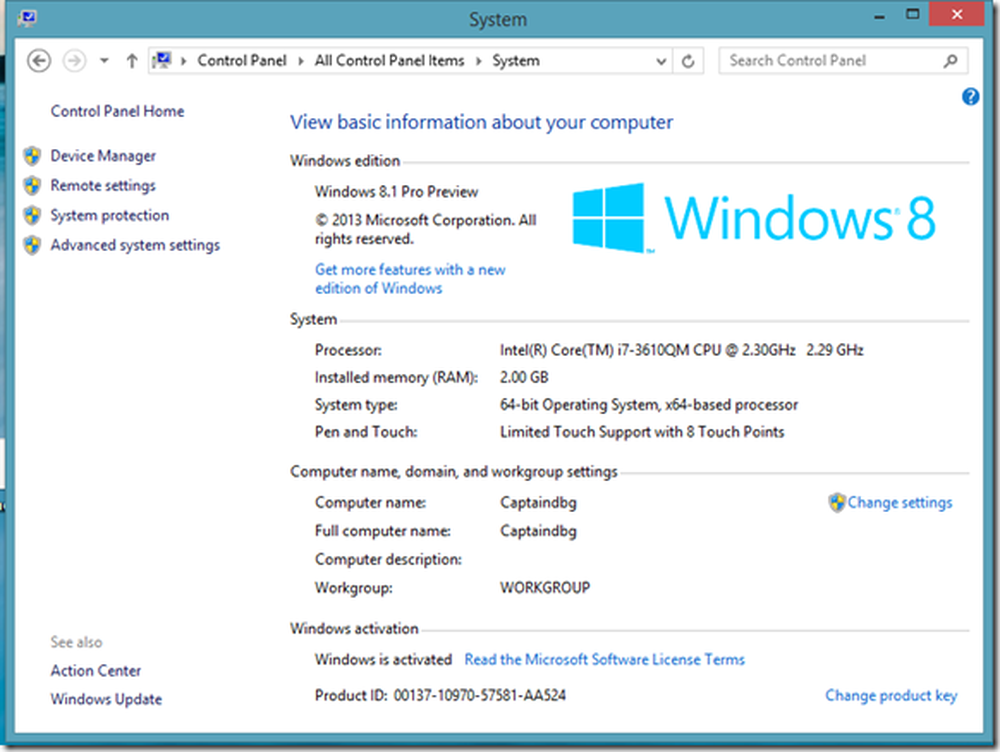Screen dimensions: 1000x752
Task: Click the System window title bar icon
Action: [x=27, y=18]
